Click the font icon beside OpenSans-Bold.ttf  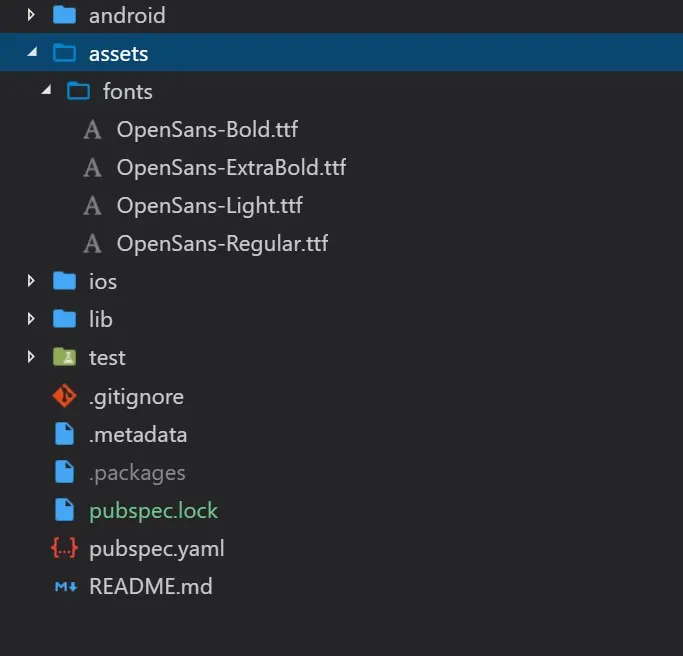93,129
